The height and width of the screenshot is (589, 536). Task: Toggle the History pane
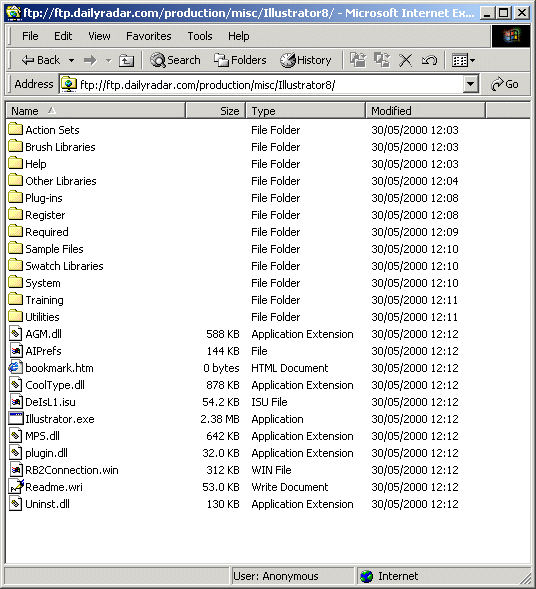306,60
